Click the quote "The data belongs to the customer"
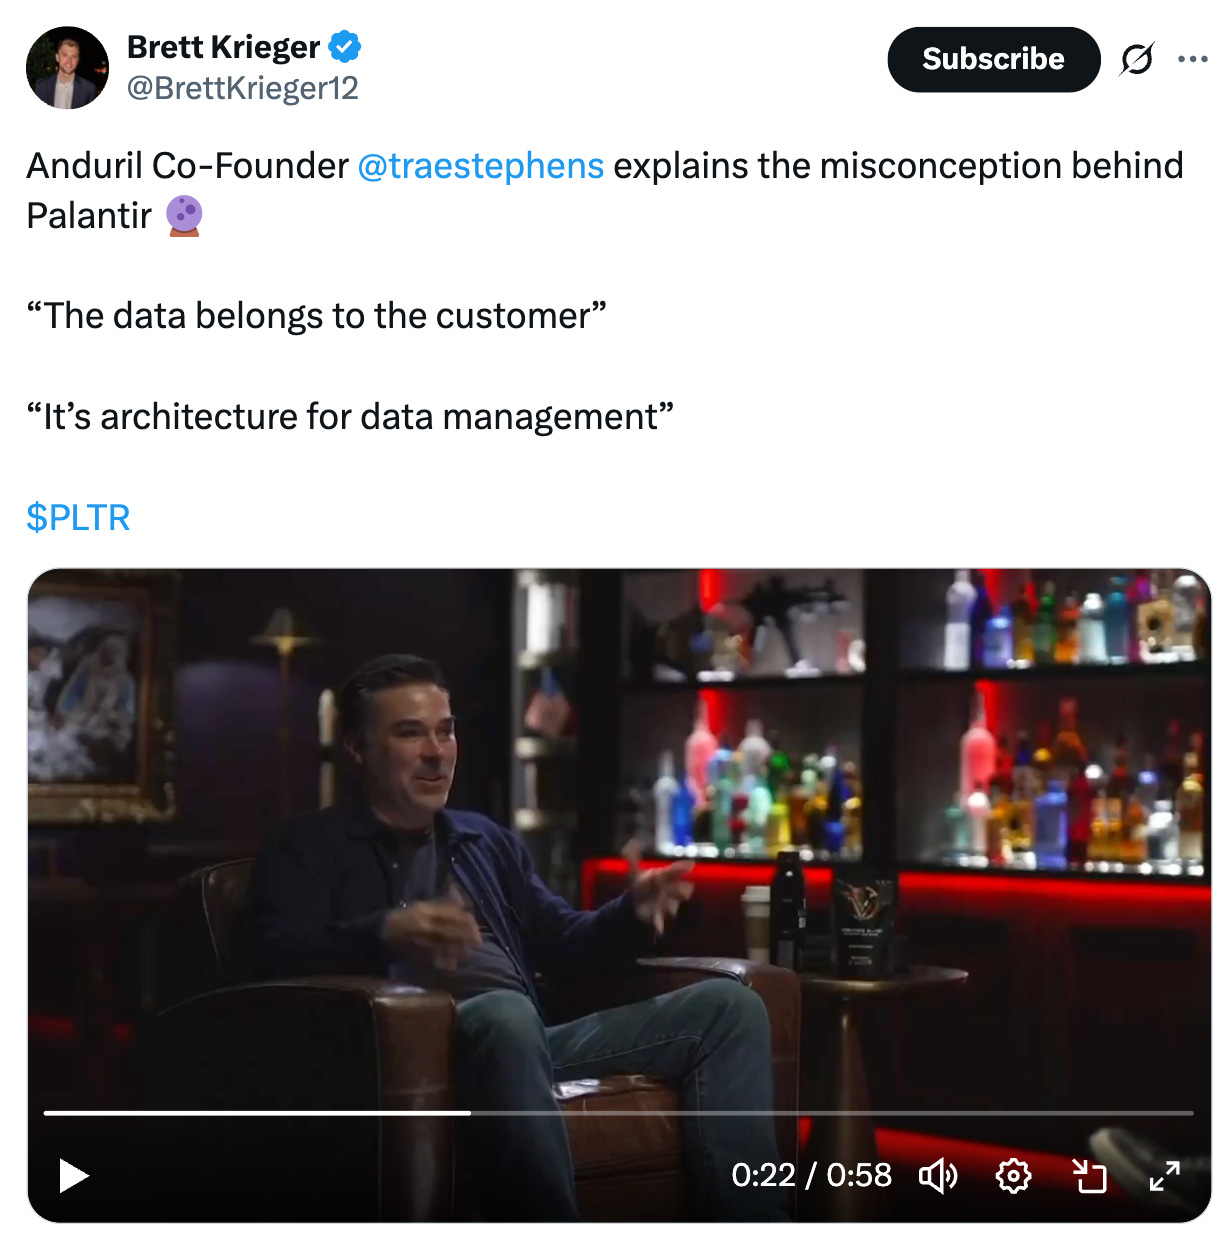 (x=316, y=316)
